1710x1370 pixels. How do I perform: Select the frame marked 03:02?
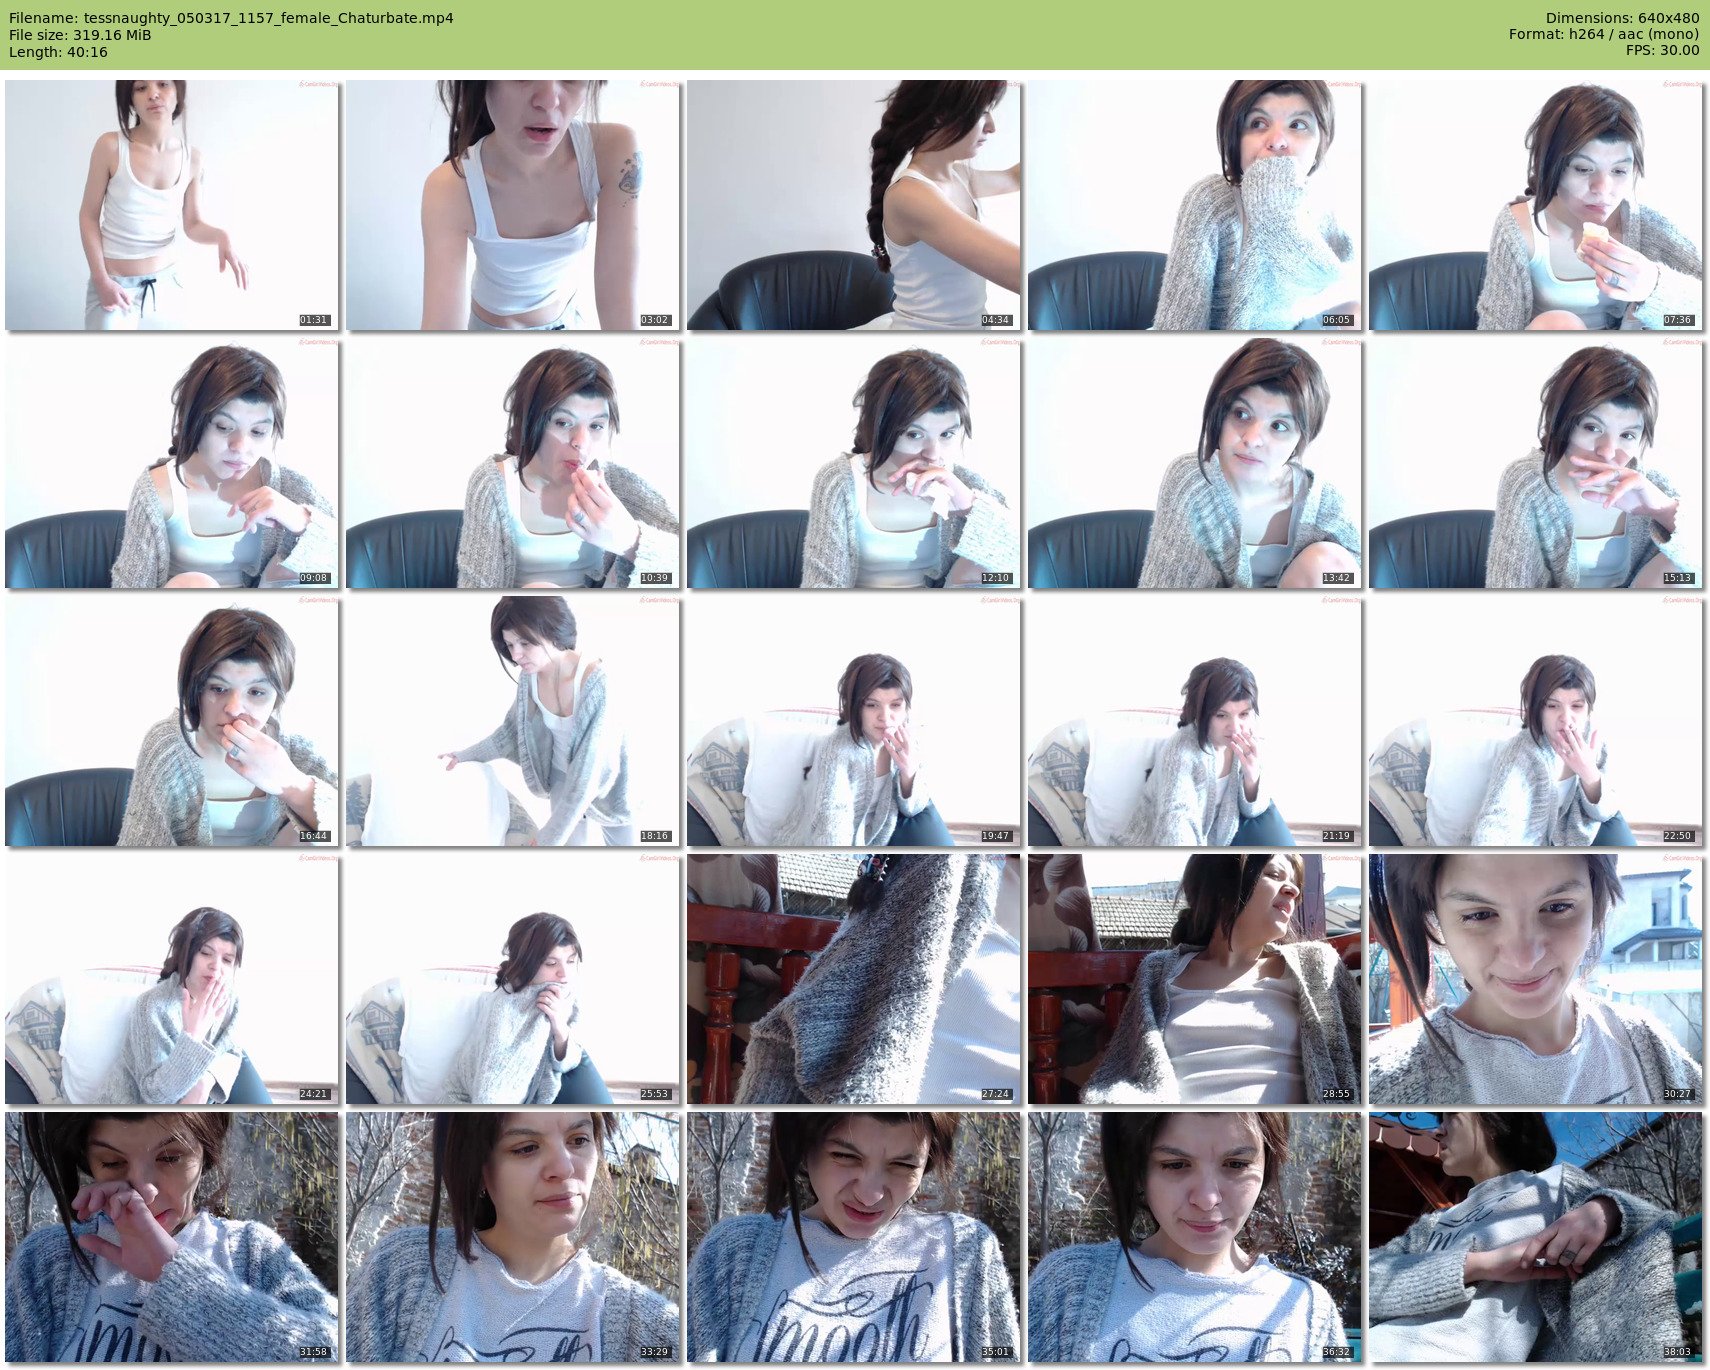point(513,205)
